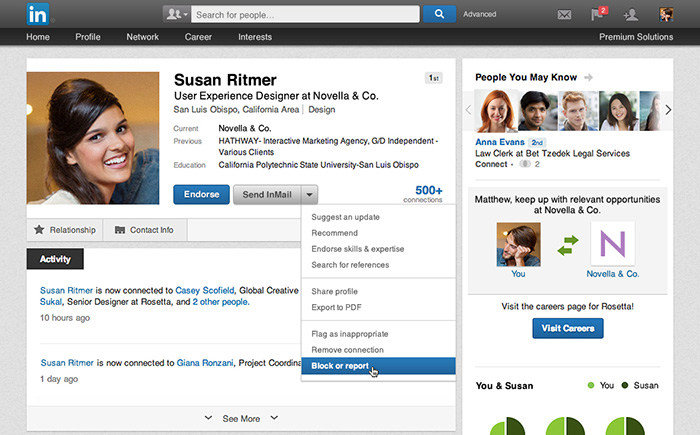
Task: Open Advanced search
Action: pos(479,14)
